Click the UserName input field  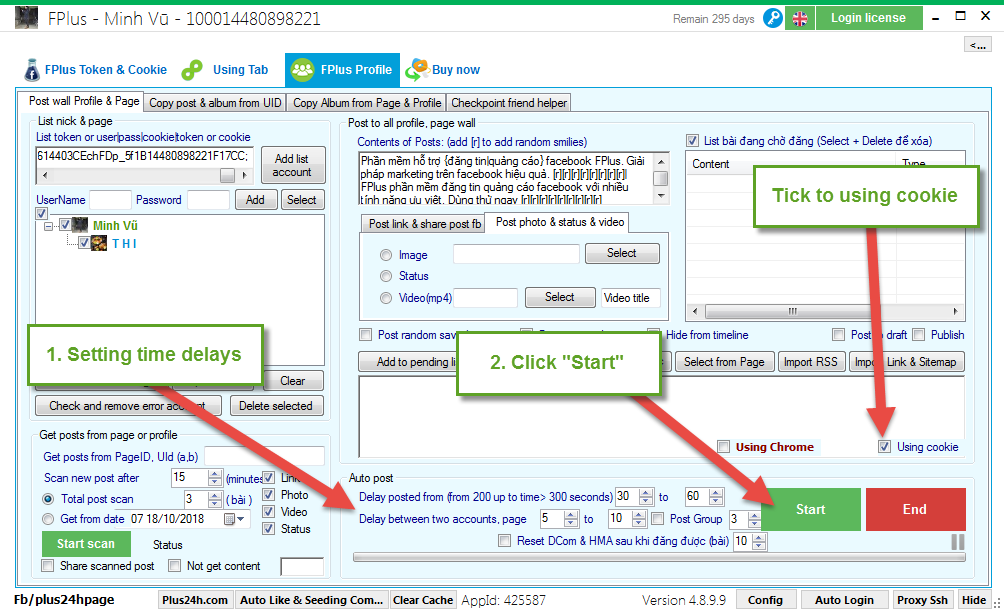tap(110, 200)
